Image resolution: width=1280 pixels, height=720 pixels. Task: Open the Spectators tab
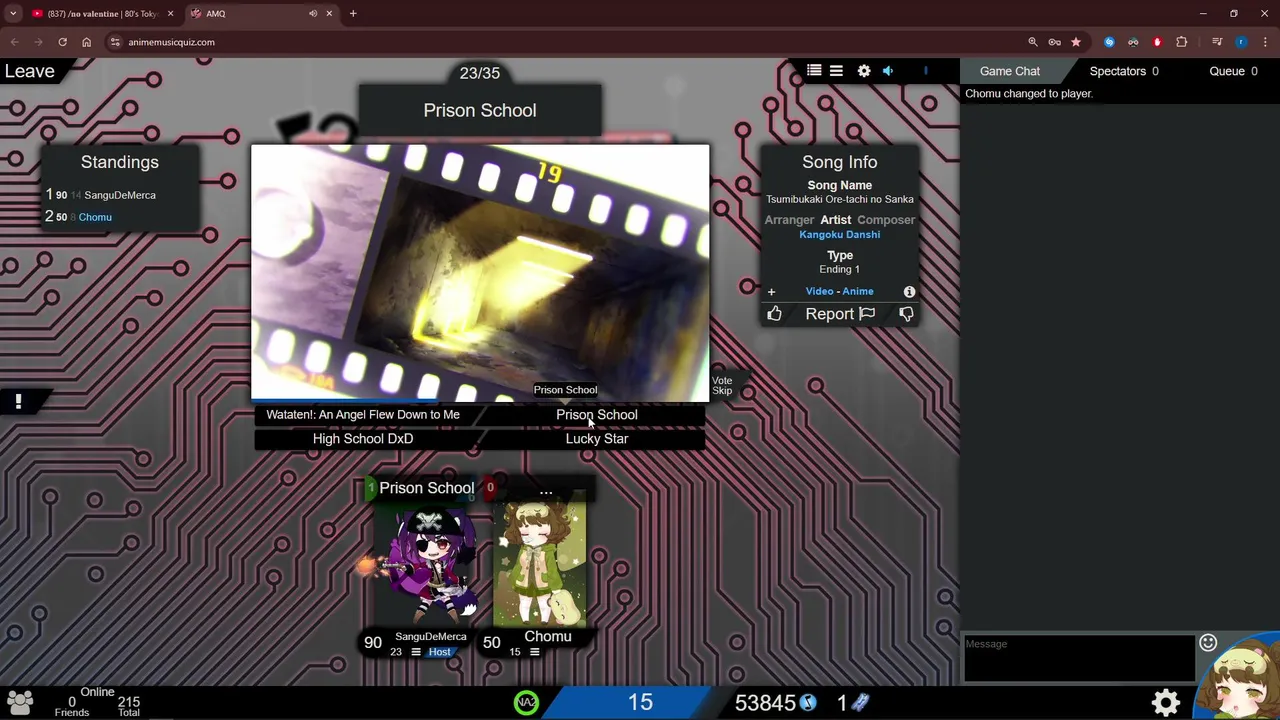click(x=1124, y=71)
